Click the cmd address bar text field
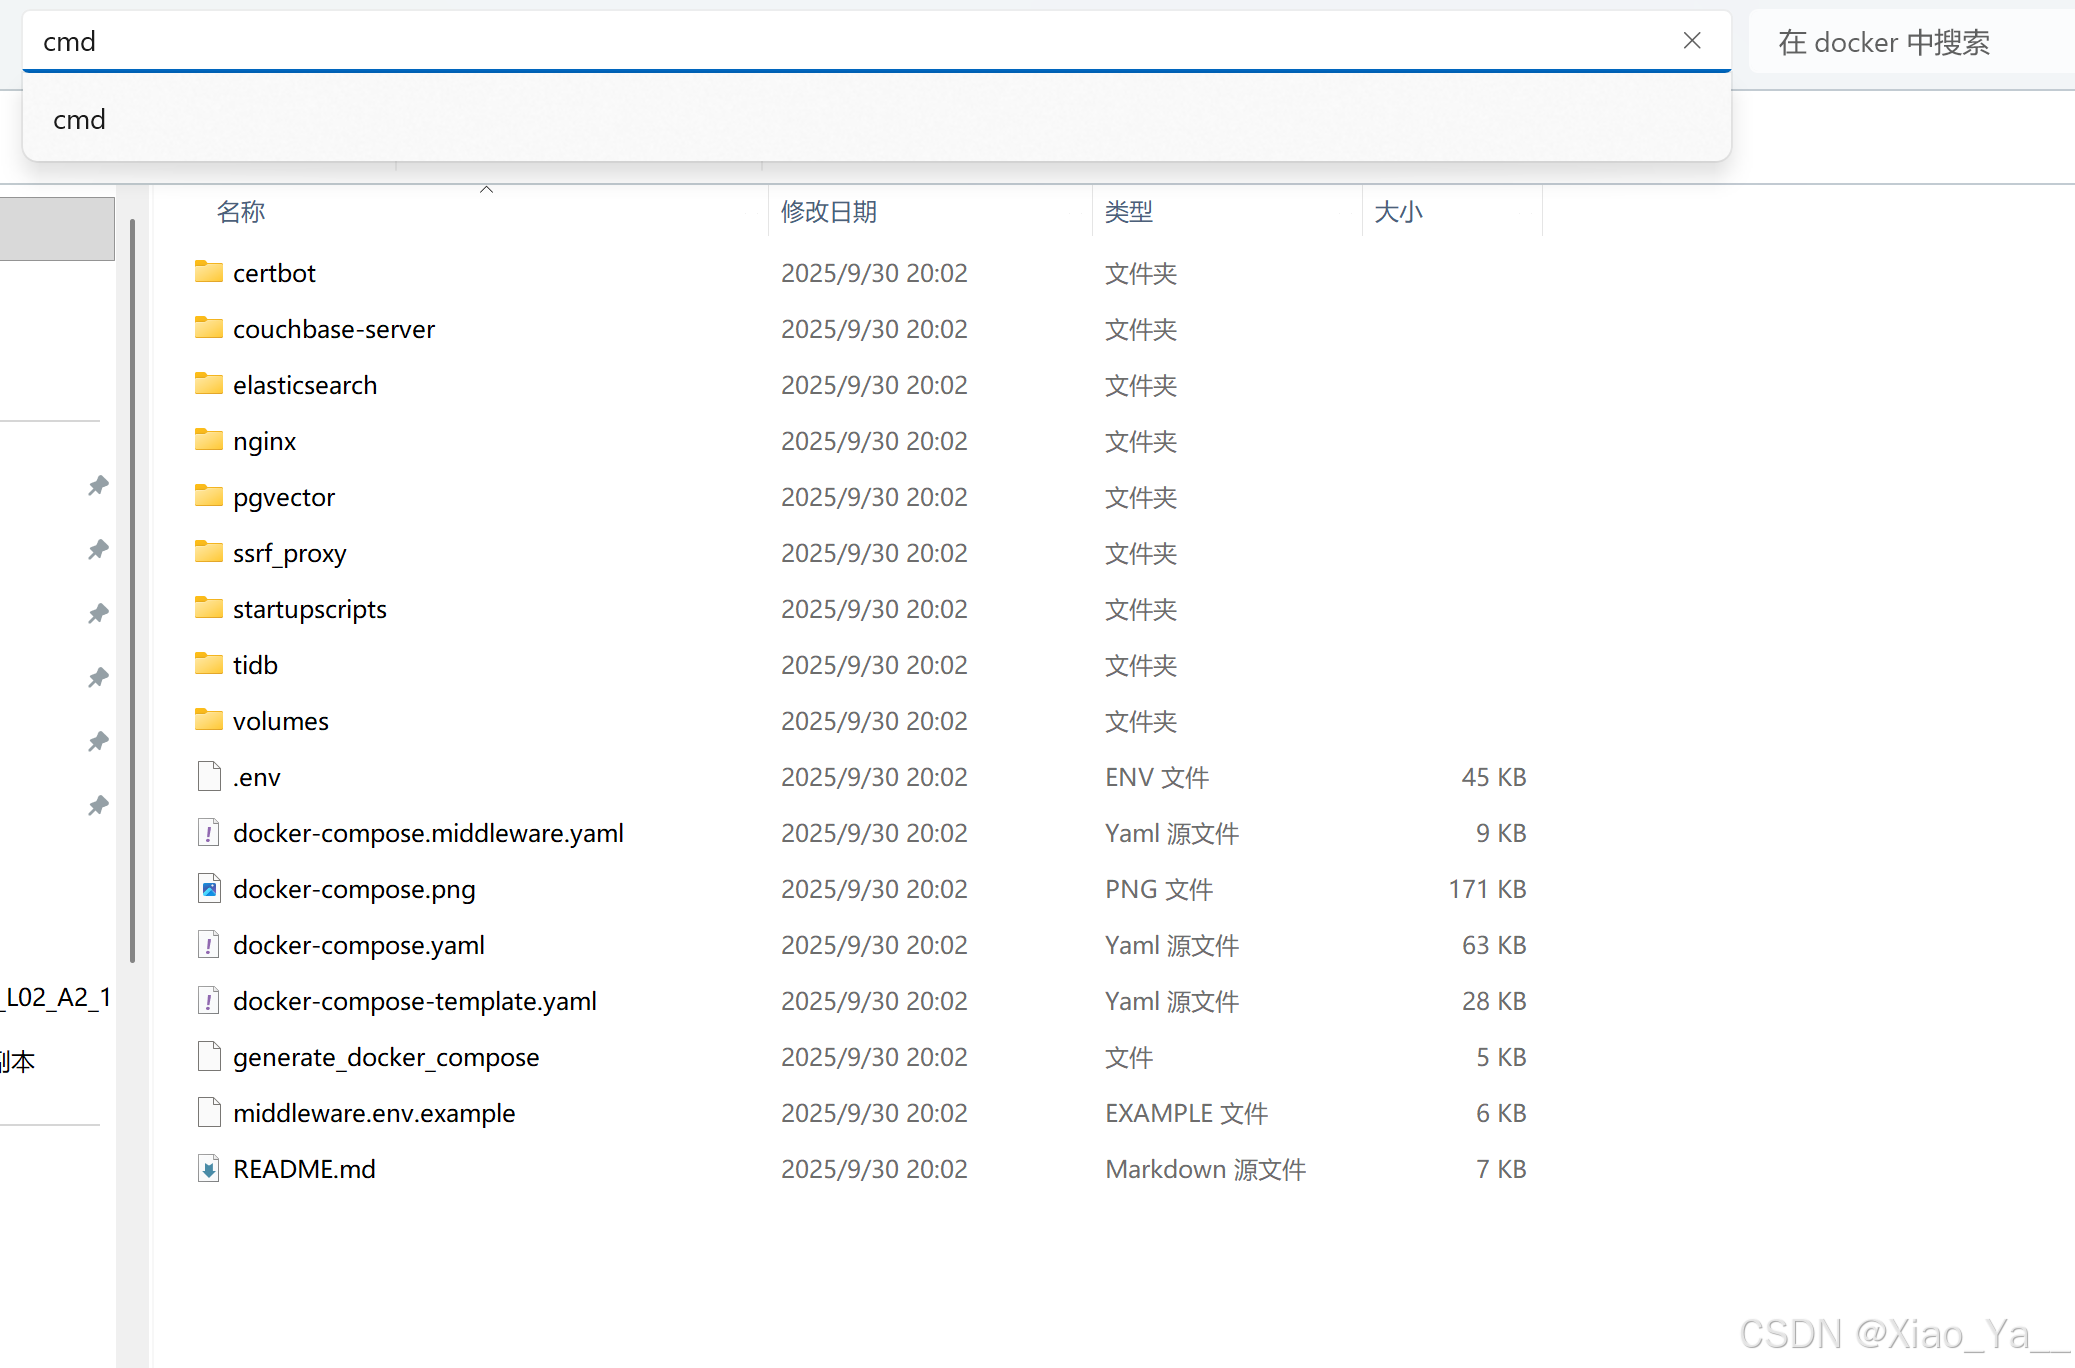The width and height of the screenshot is (2075, 1368). (800, 42)
